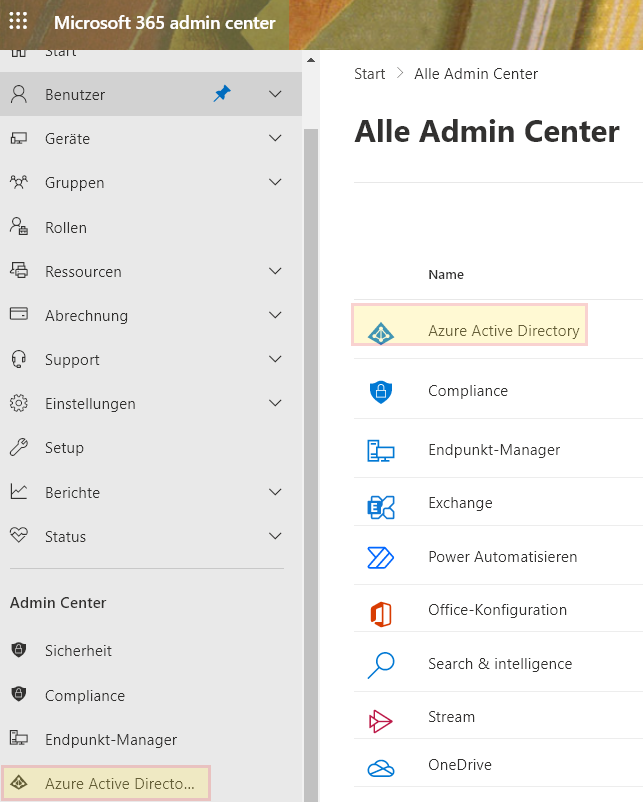The width and height of the screenshot is (643, 802).
Task: Open the Stream admin center link
Action: 451,717
